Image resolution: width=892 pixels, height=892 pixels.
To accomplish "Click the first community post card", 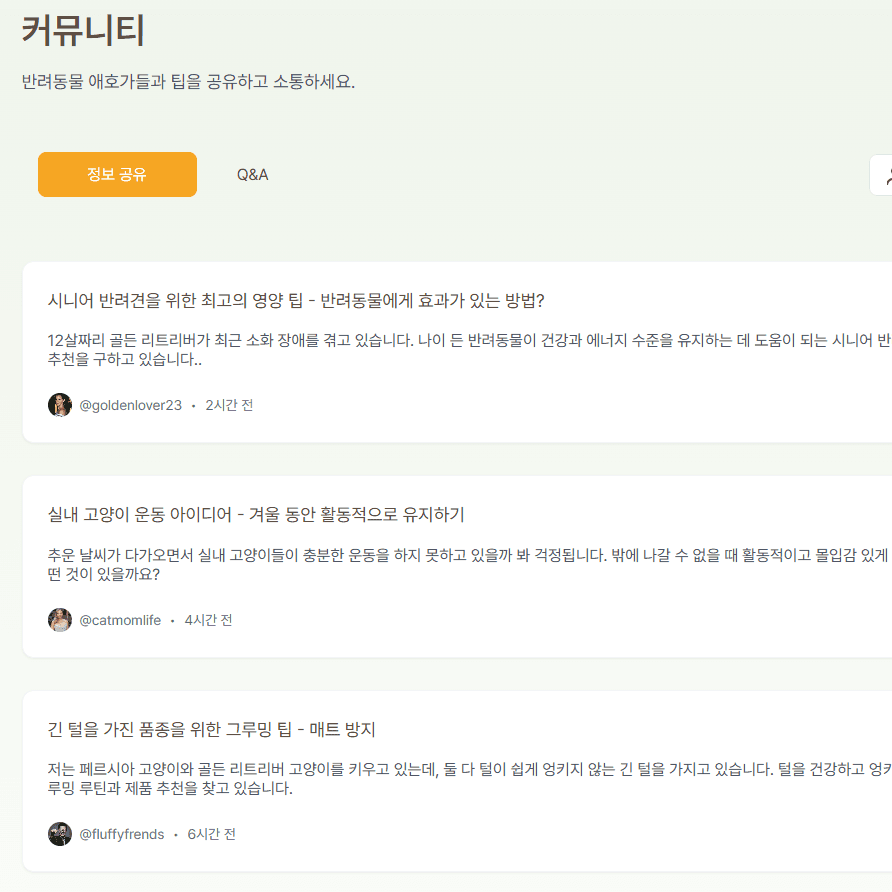I will pyautogui.click(x=446, y=350).
